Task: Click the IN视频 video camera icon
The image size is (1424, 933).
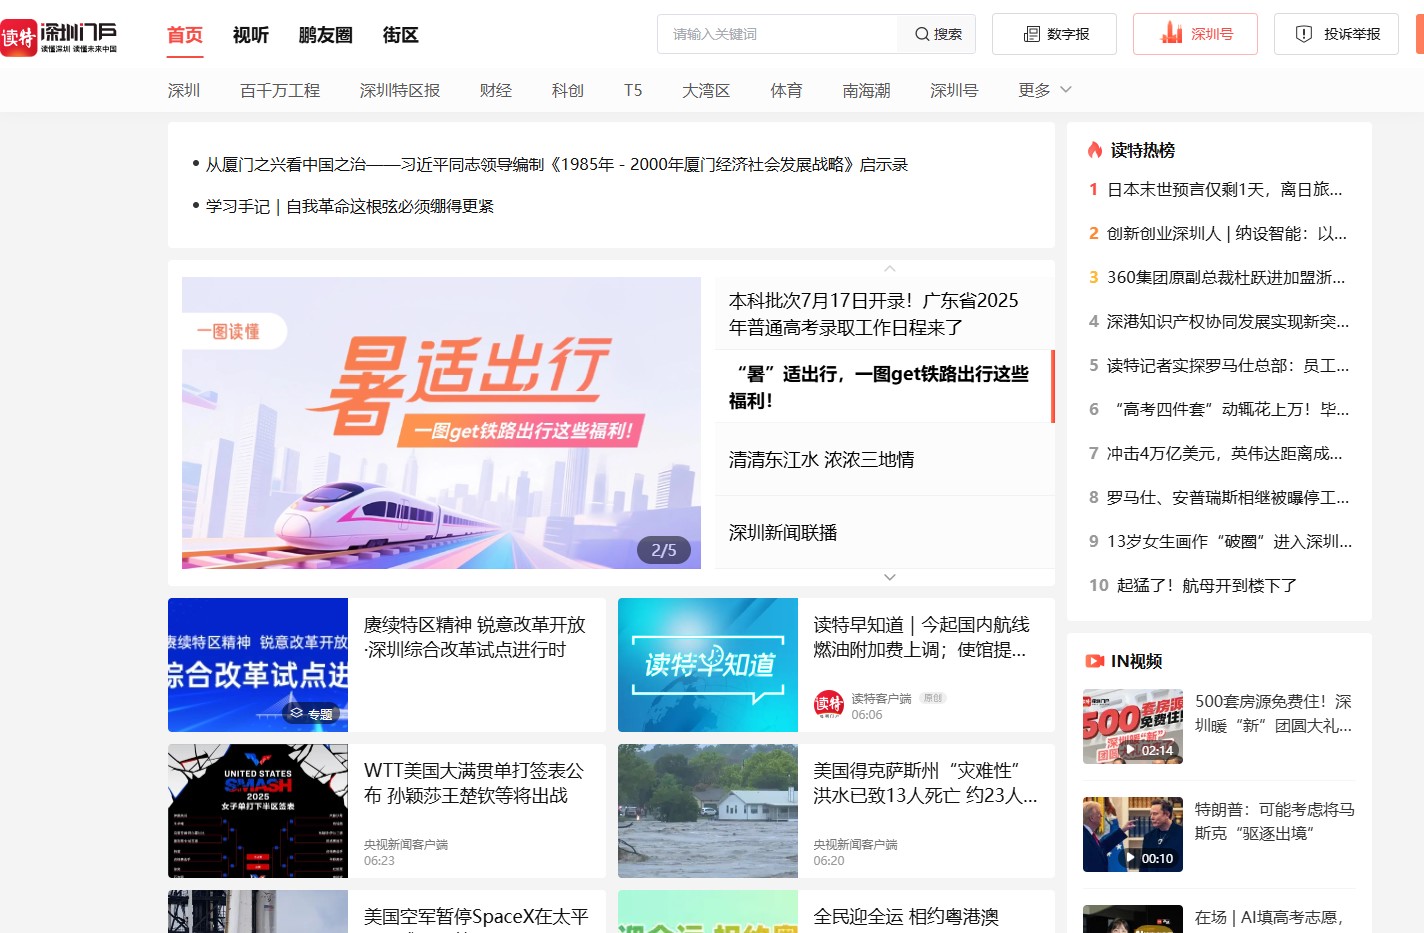Action: point(1095,661)
